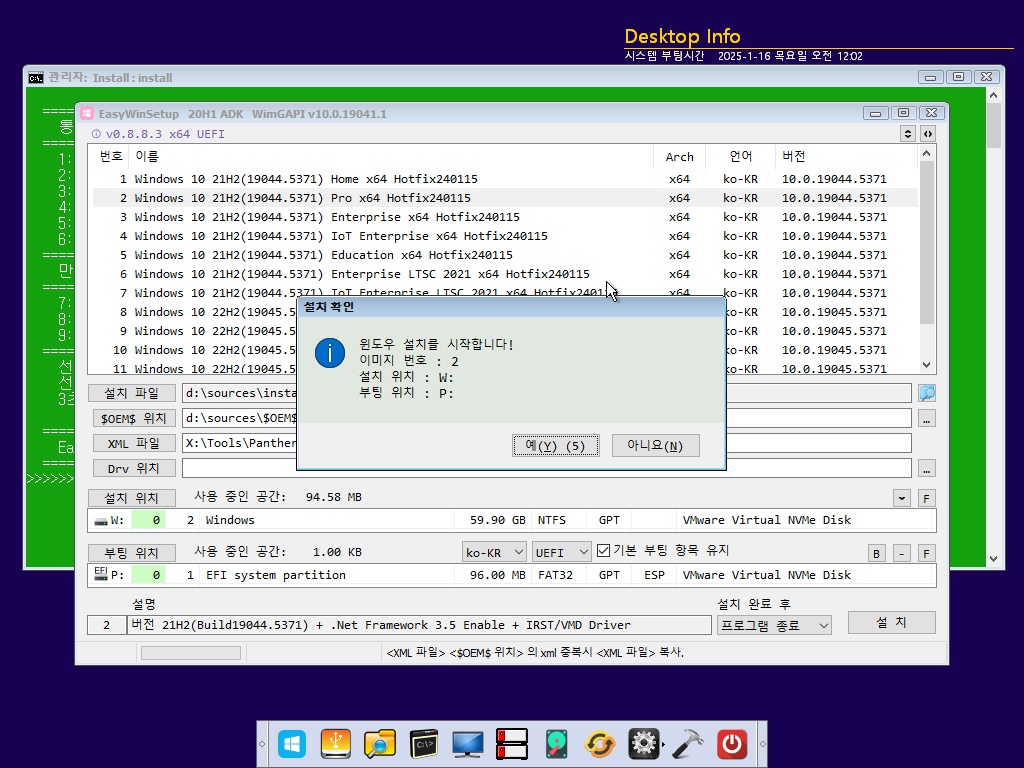This screenshot has width=1024, height=768.
Task: Click the orange sync arrows icon in dock
Action: tap(600, 744)
